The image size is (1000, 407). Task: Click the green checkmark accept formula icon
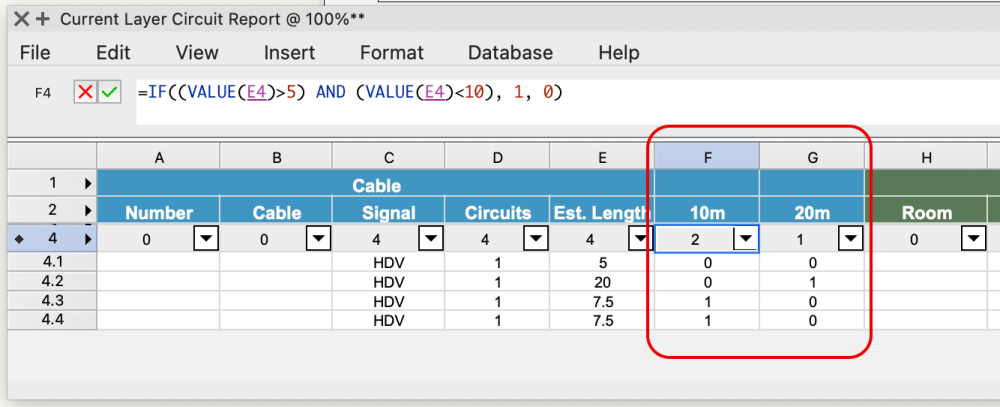[x=109, y=92]
